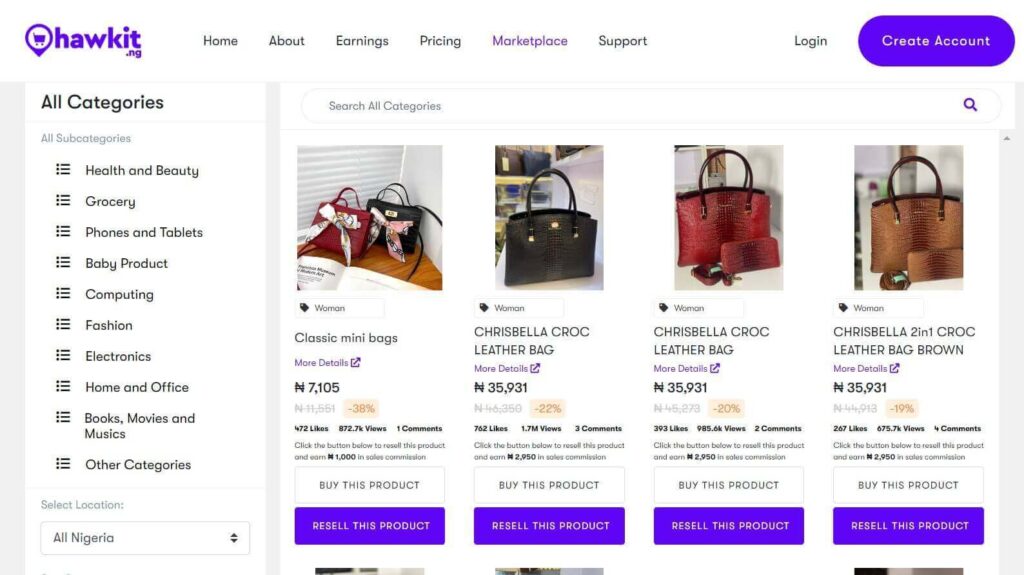The image size is (1024, 575).
Task: Click the list icon next to Electronics
Action: coord(63,356)
